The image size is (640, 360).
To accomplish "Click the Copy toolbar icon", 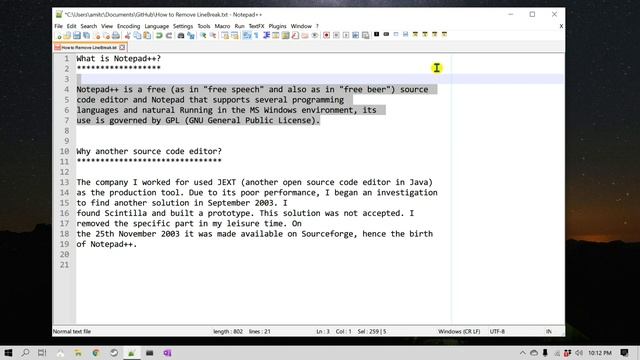I will [x=137, y=36].
